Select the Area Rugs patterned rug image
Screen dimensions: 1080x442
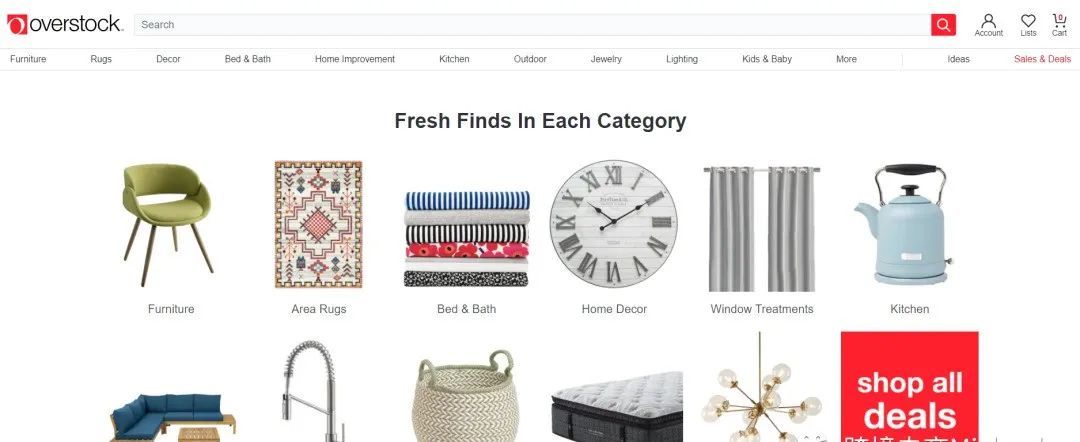318,224
